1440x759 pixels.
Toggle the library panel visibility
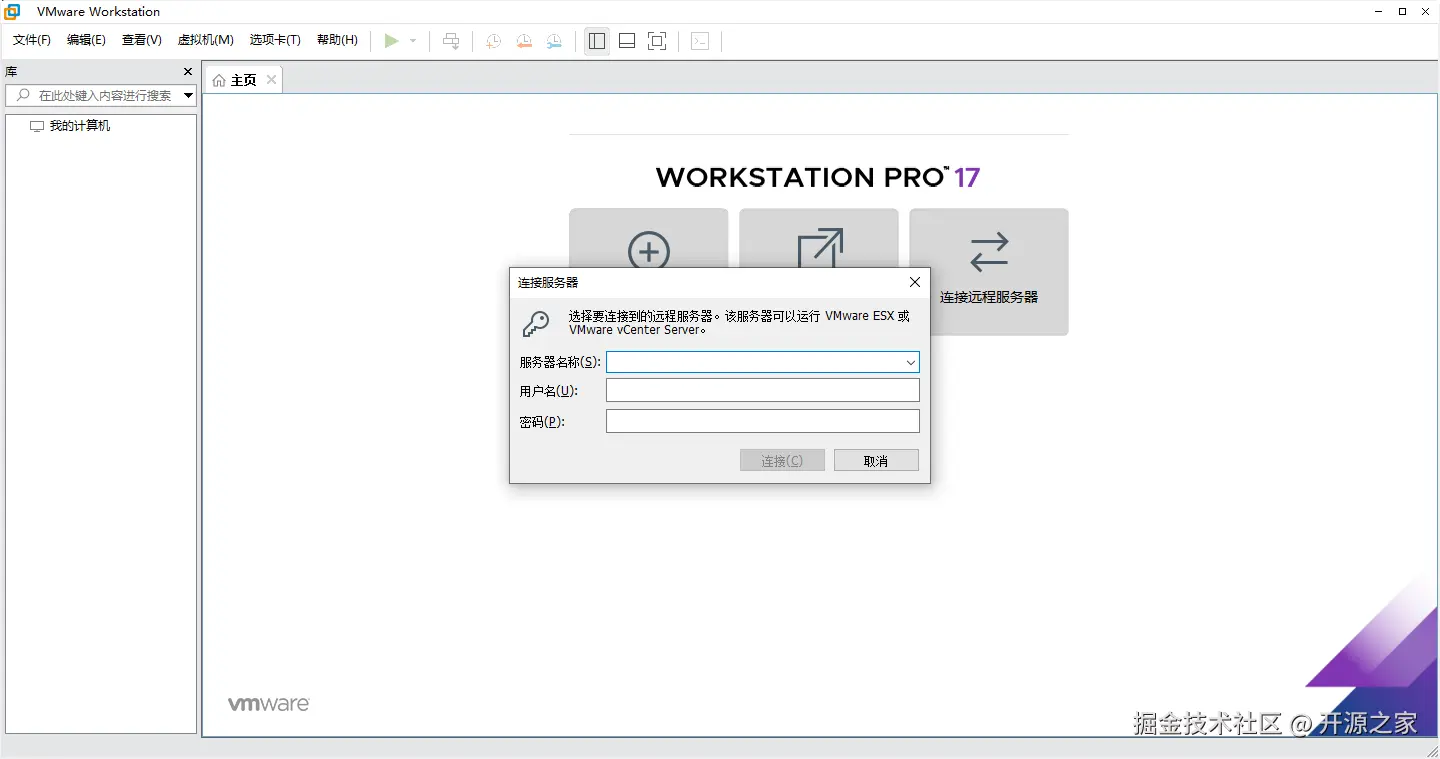596,40
